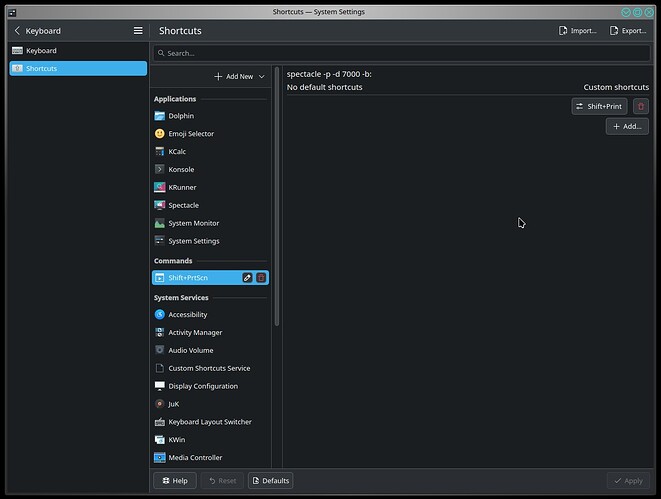This screenshot has width=661, height=499.
Task: Select the text "Audio Volume"
Action: [x=191, y=350]
